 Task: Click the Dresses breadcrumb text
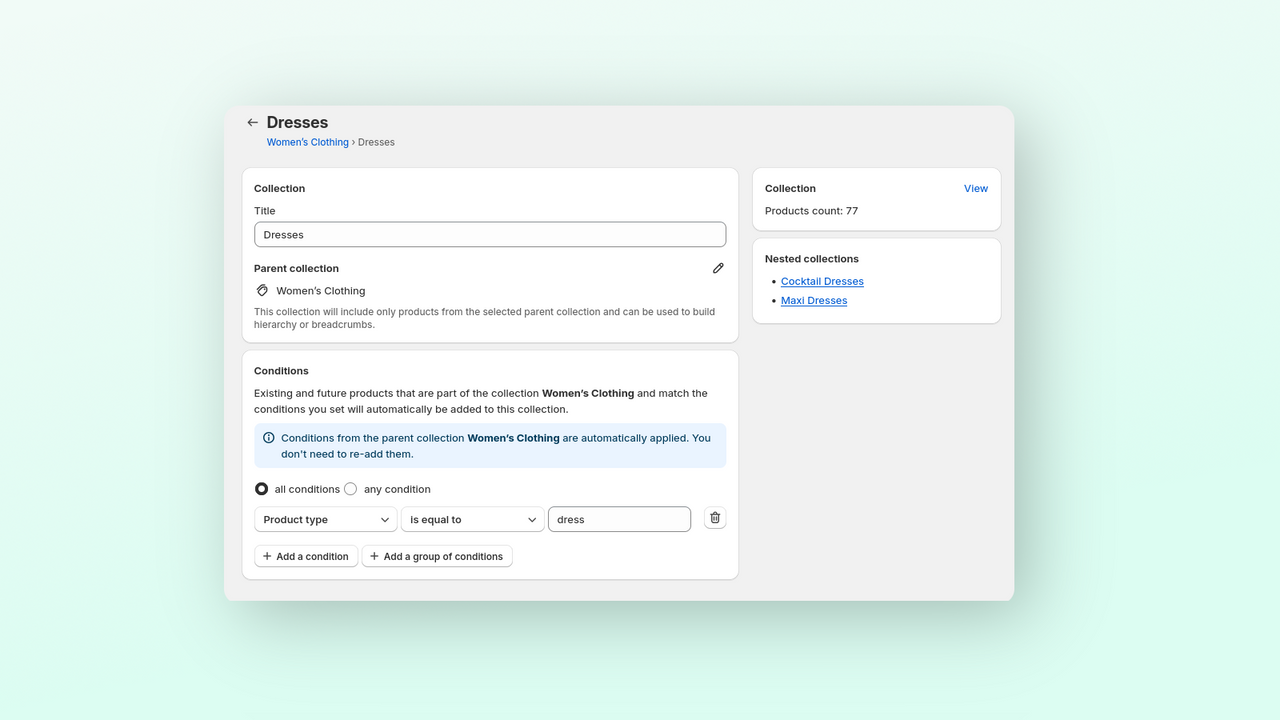tap(376, 142)
